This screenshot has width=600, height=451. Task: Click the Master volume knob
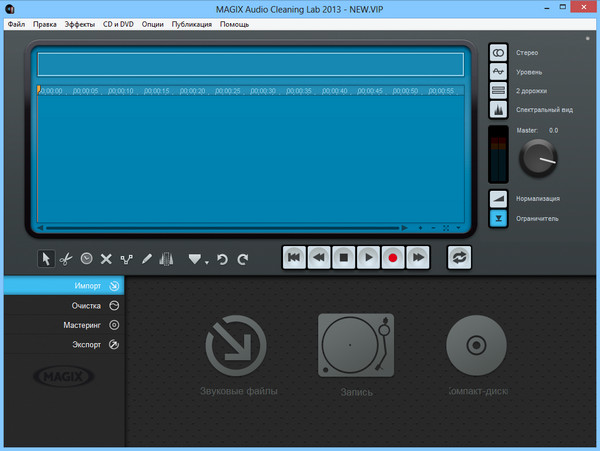539,155
